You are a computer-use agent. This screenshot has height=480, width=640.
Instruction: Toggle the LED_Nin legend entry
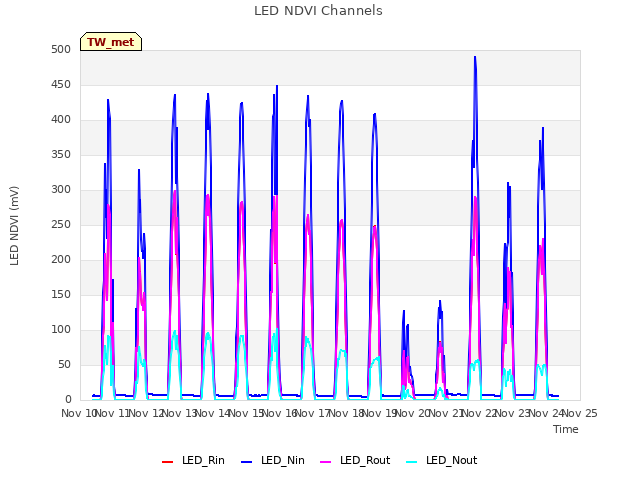[273, 460]
